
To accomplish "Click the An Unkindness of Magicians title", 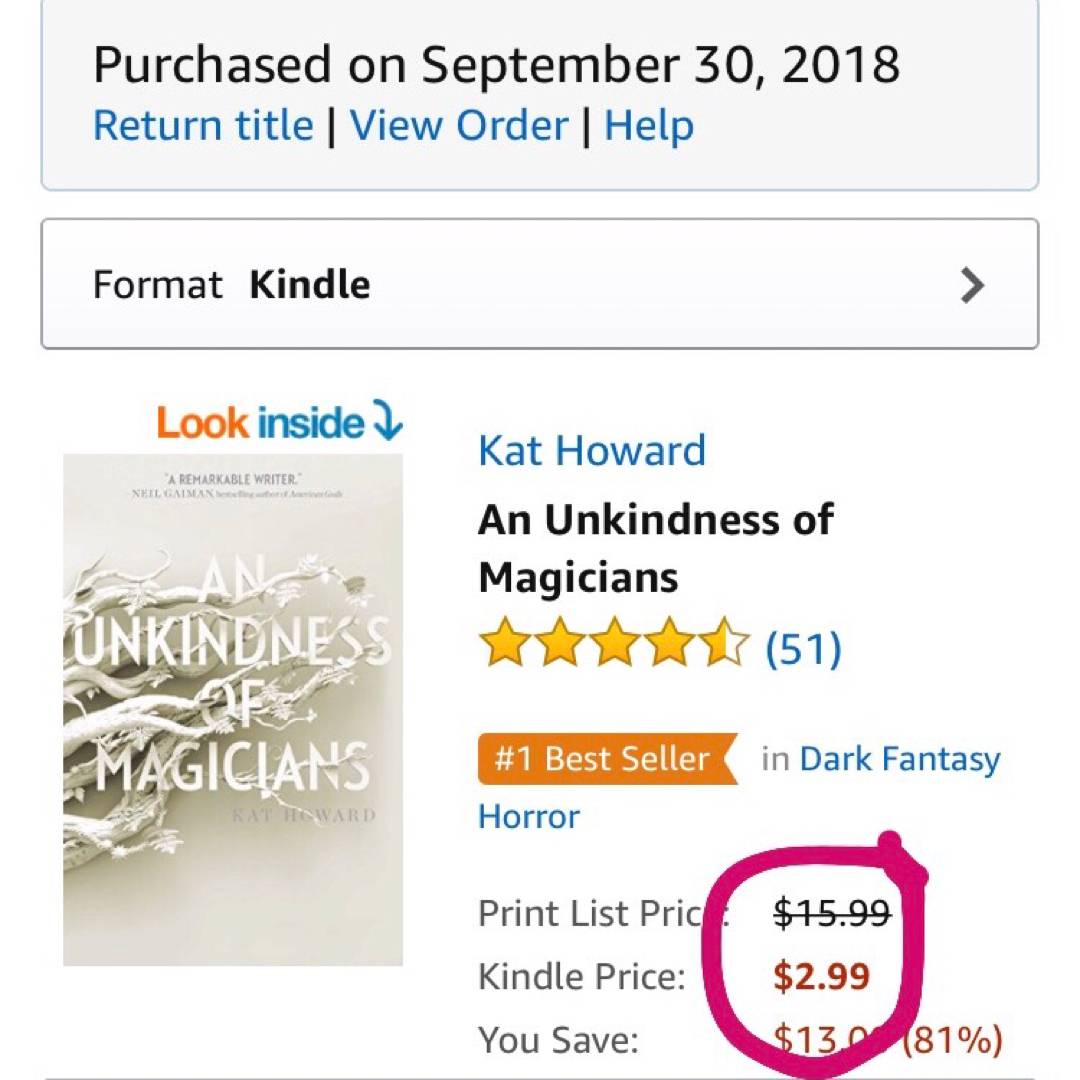I will (x=655, y=548).
